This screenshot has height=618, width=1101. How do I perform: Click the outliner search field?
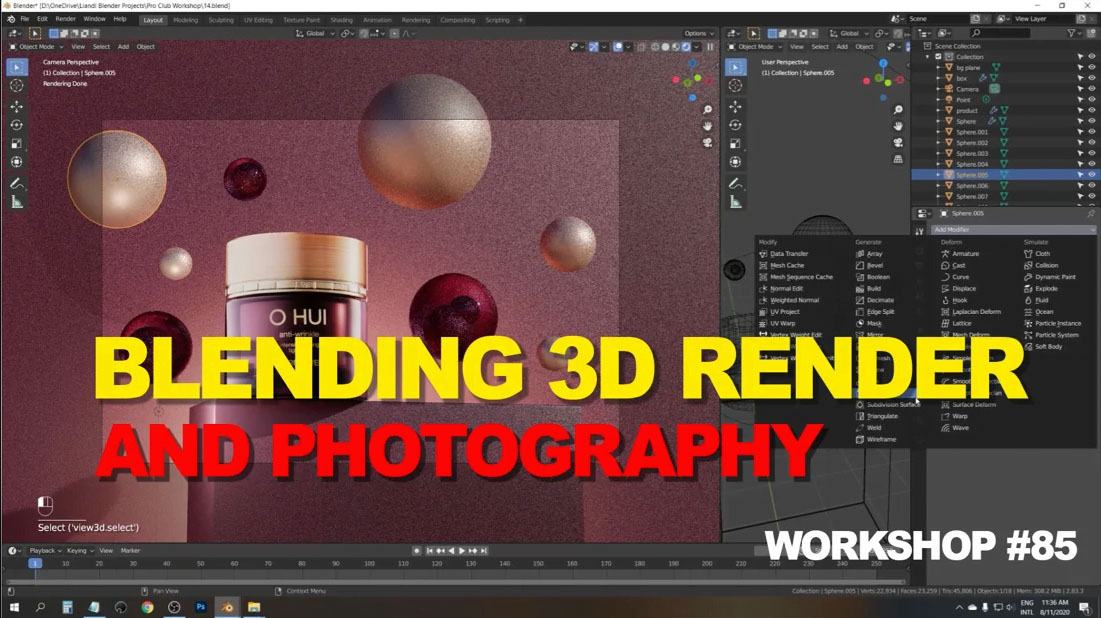[x=1001, y=33]
